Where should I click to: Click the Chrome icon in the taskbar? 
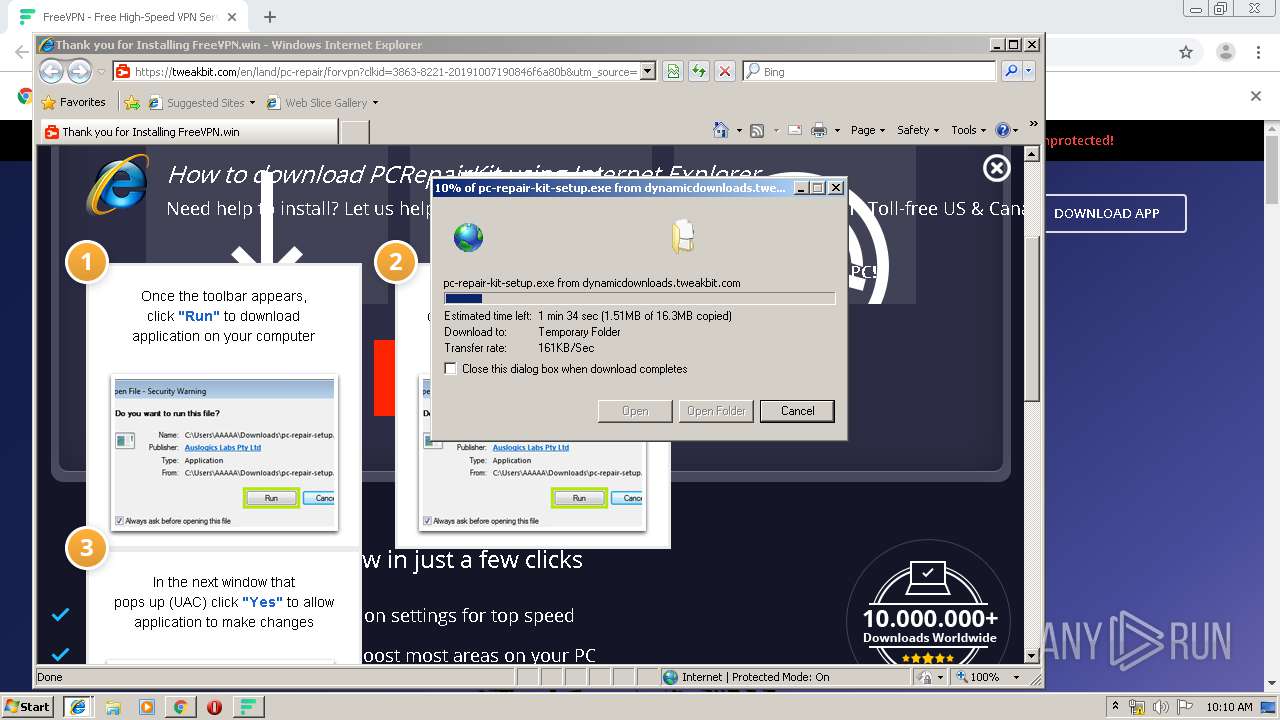[181, 706]
